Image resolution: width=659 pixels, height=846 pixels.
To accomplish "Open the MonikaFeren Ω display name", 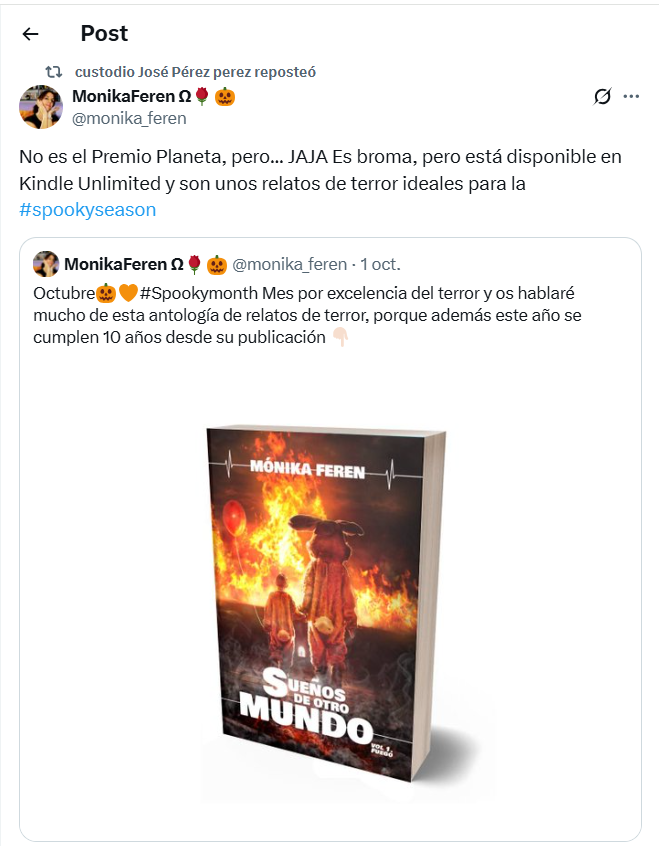I will (132, 96).
